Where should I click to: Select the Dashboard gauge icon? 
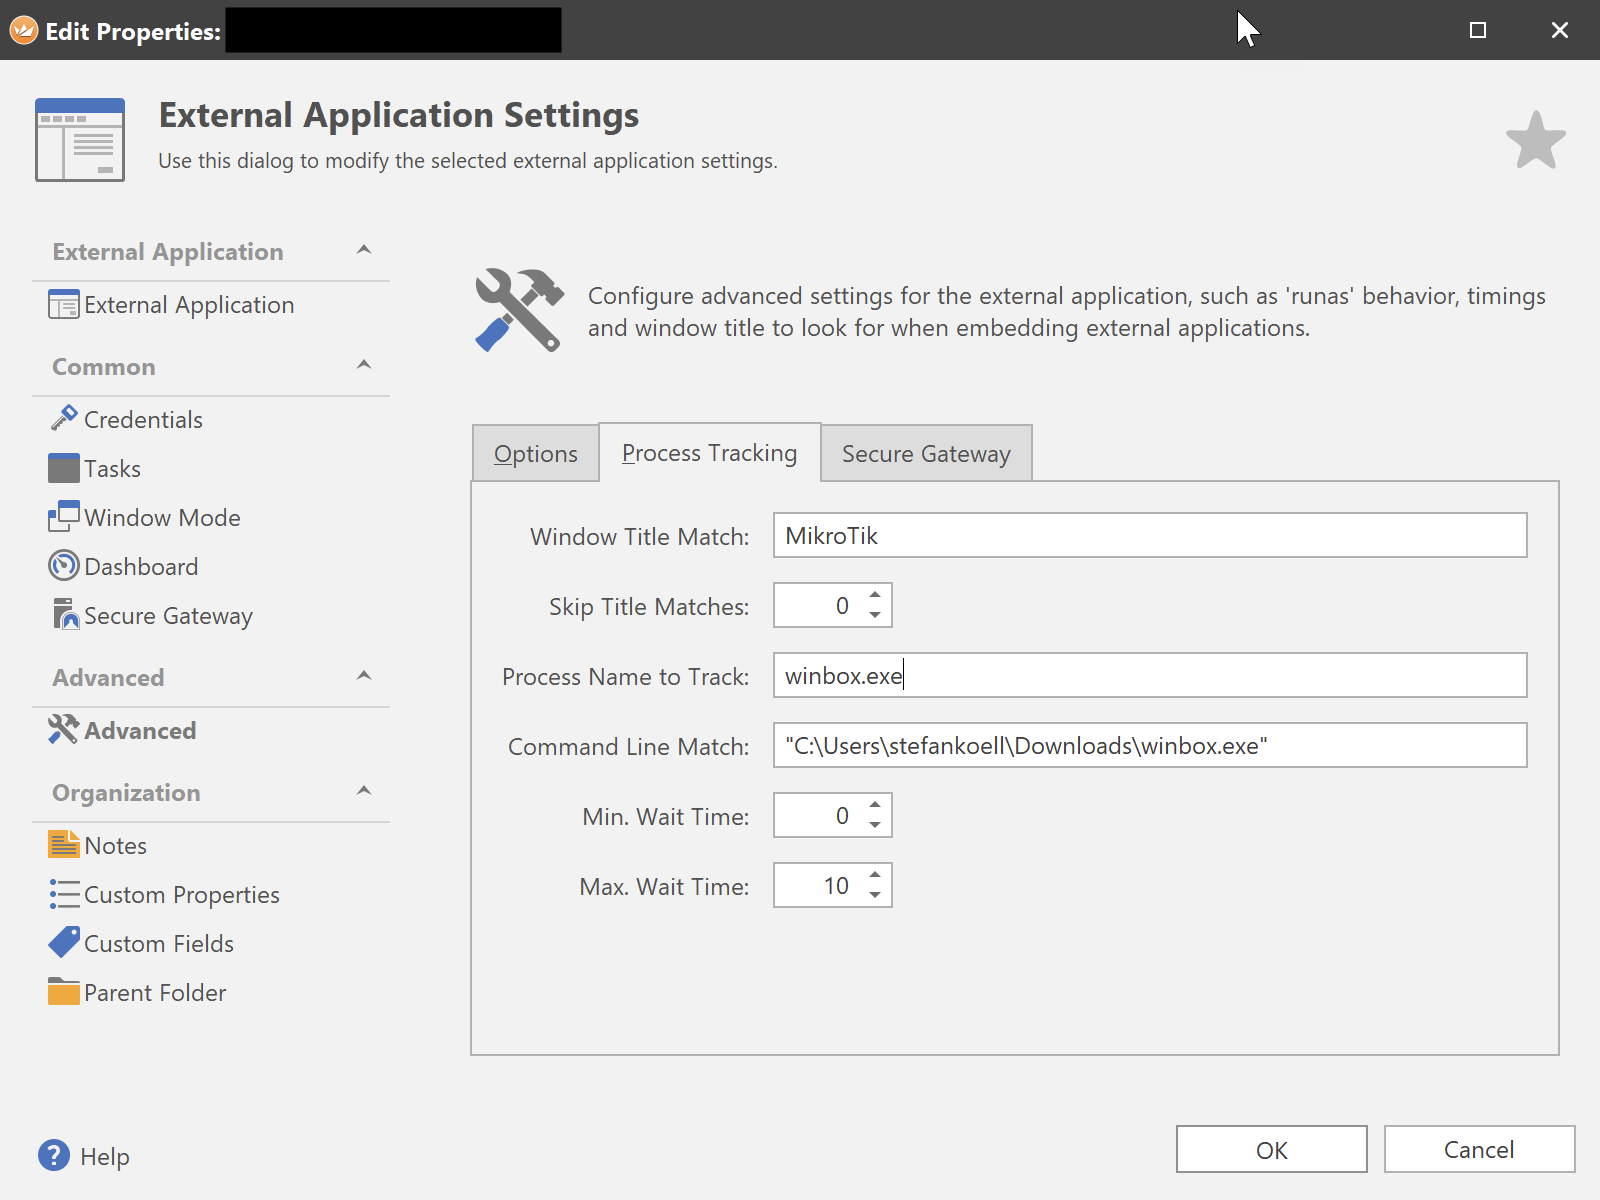point(64,566)
